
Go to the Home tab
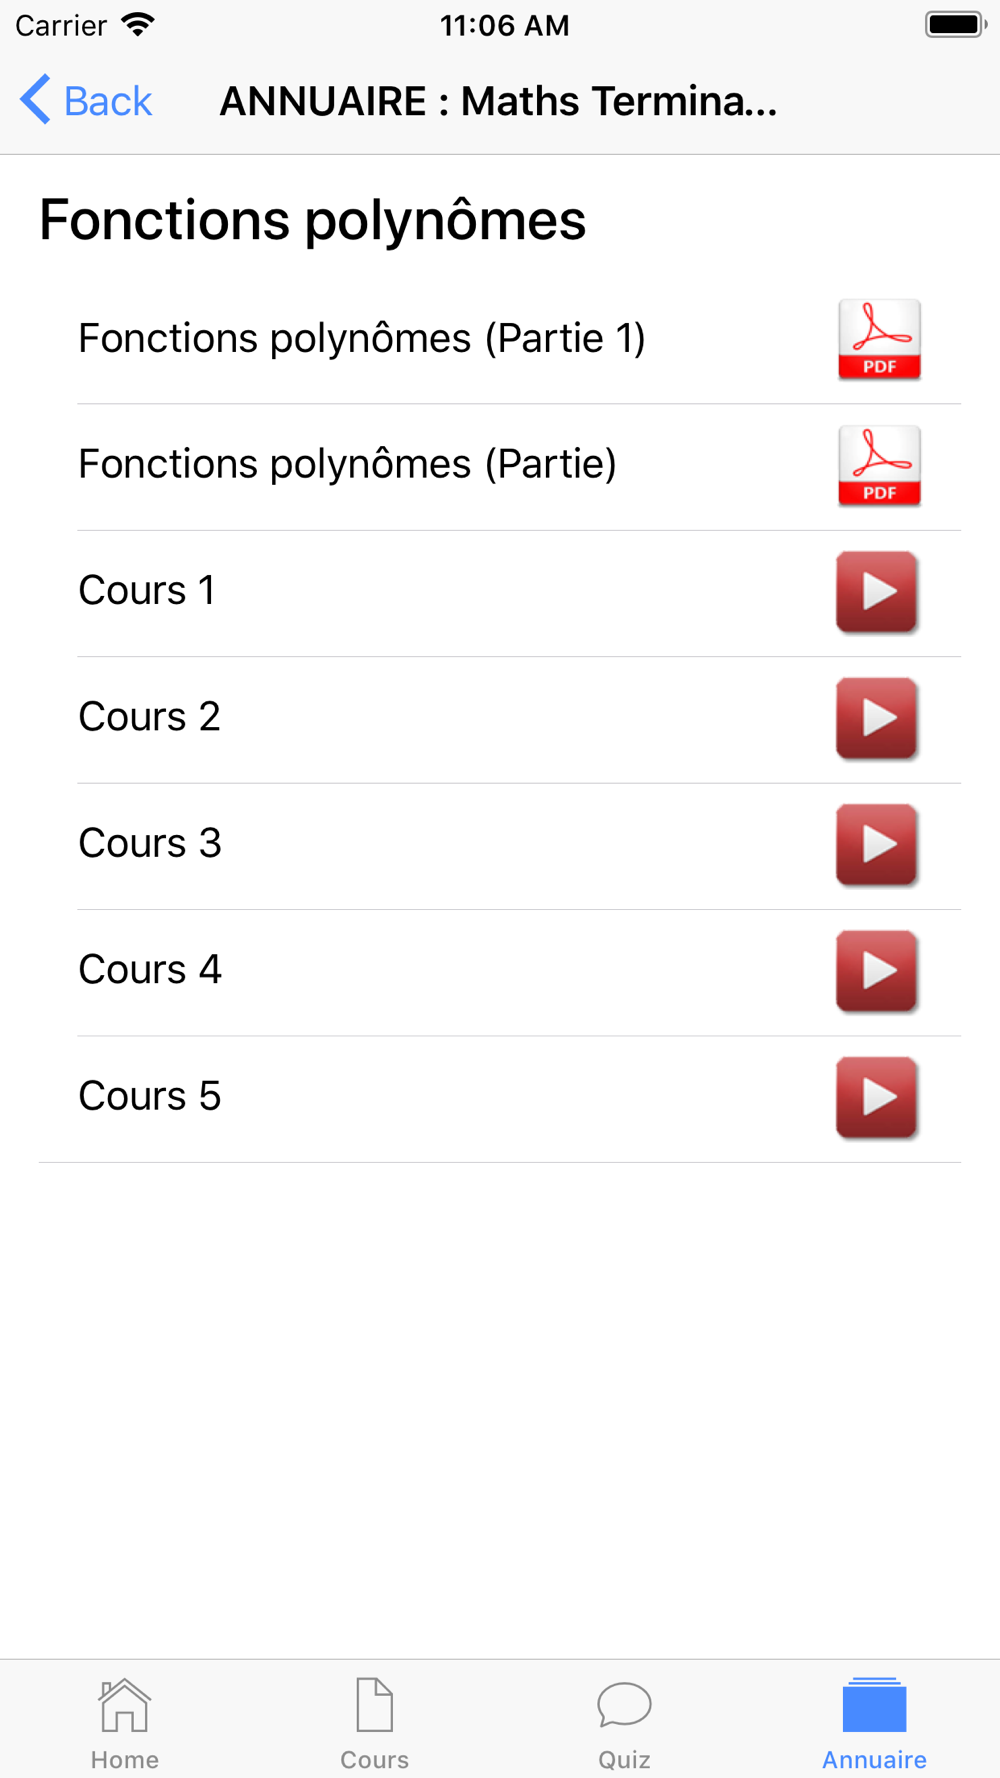125,1724
